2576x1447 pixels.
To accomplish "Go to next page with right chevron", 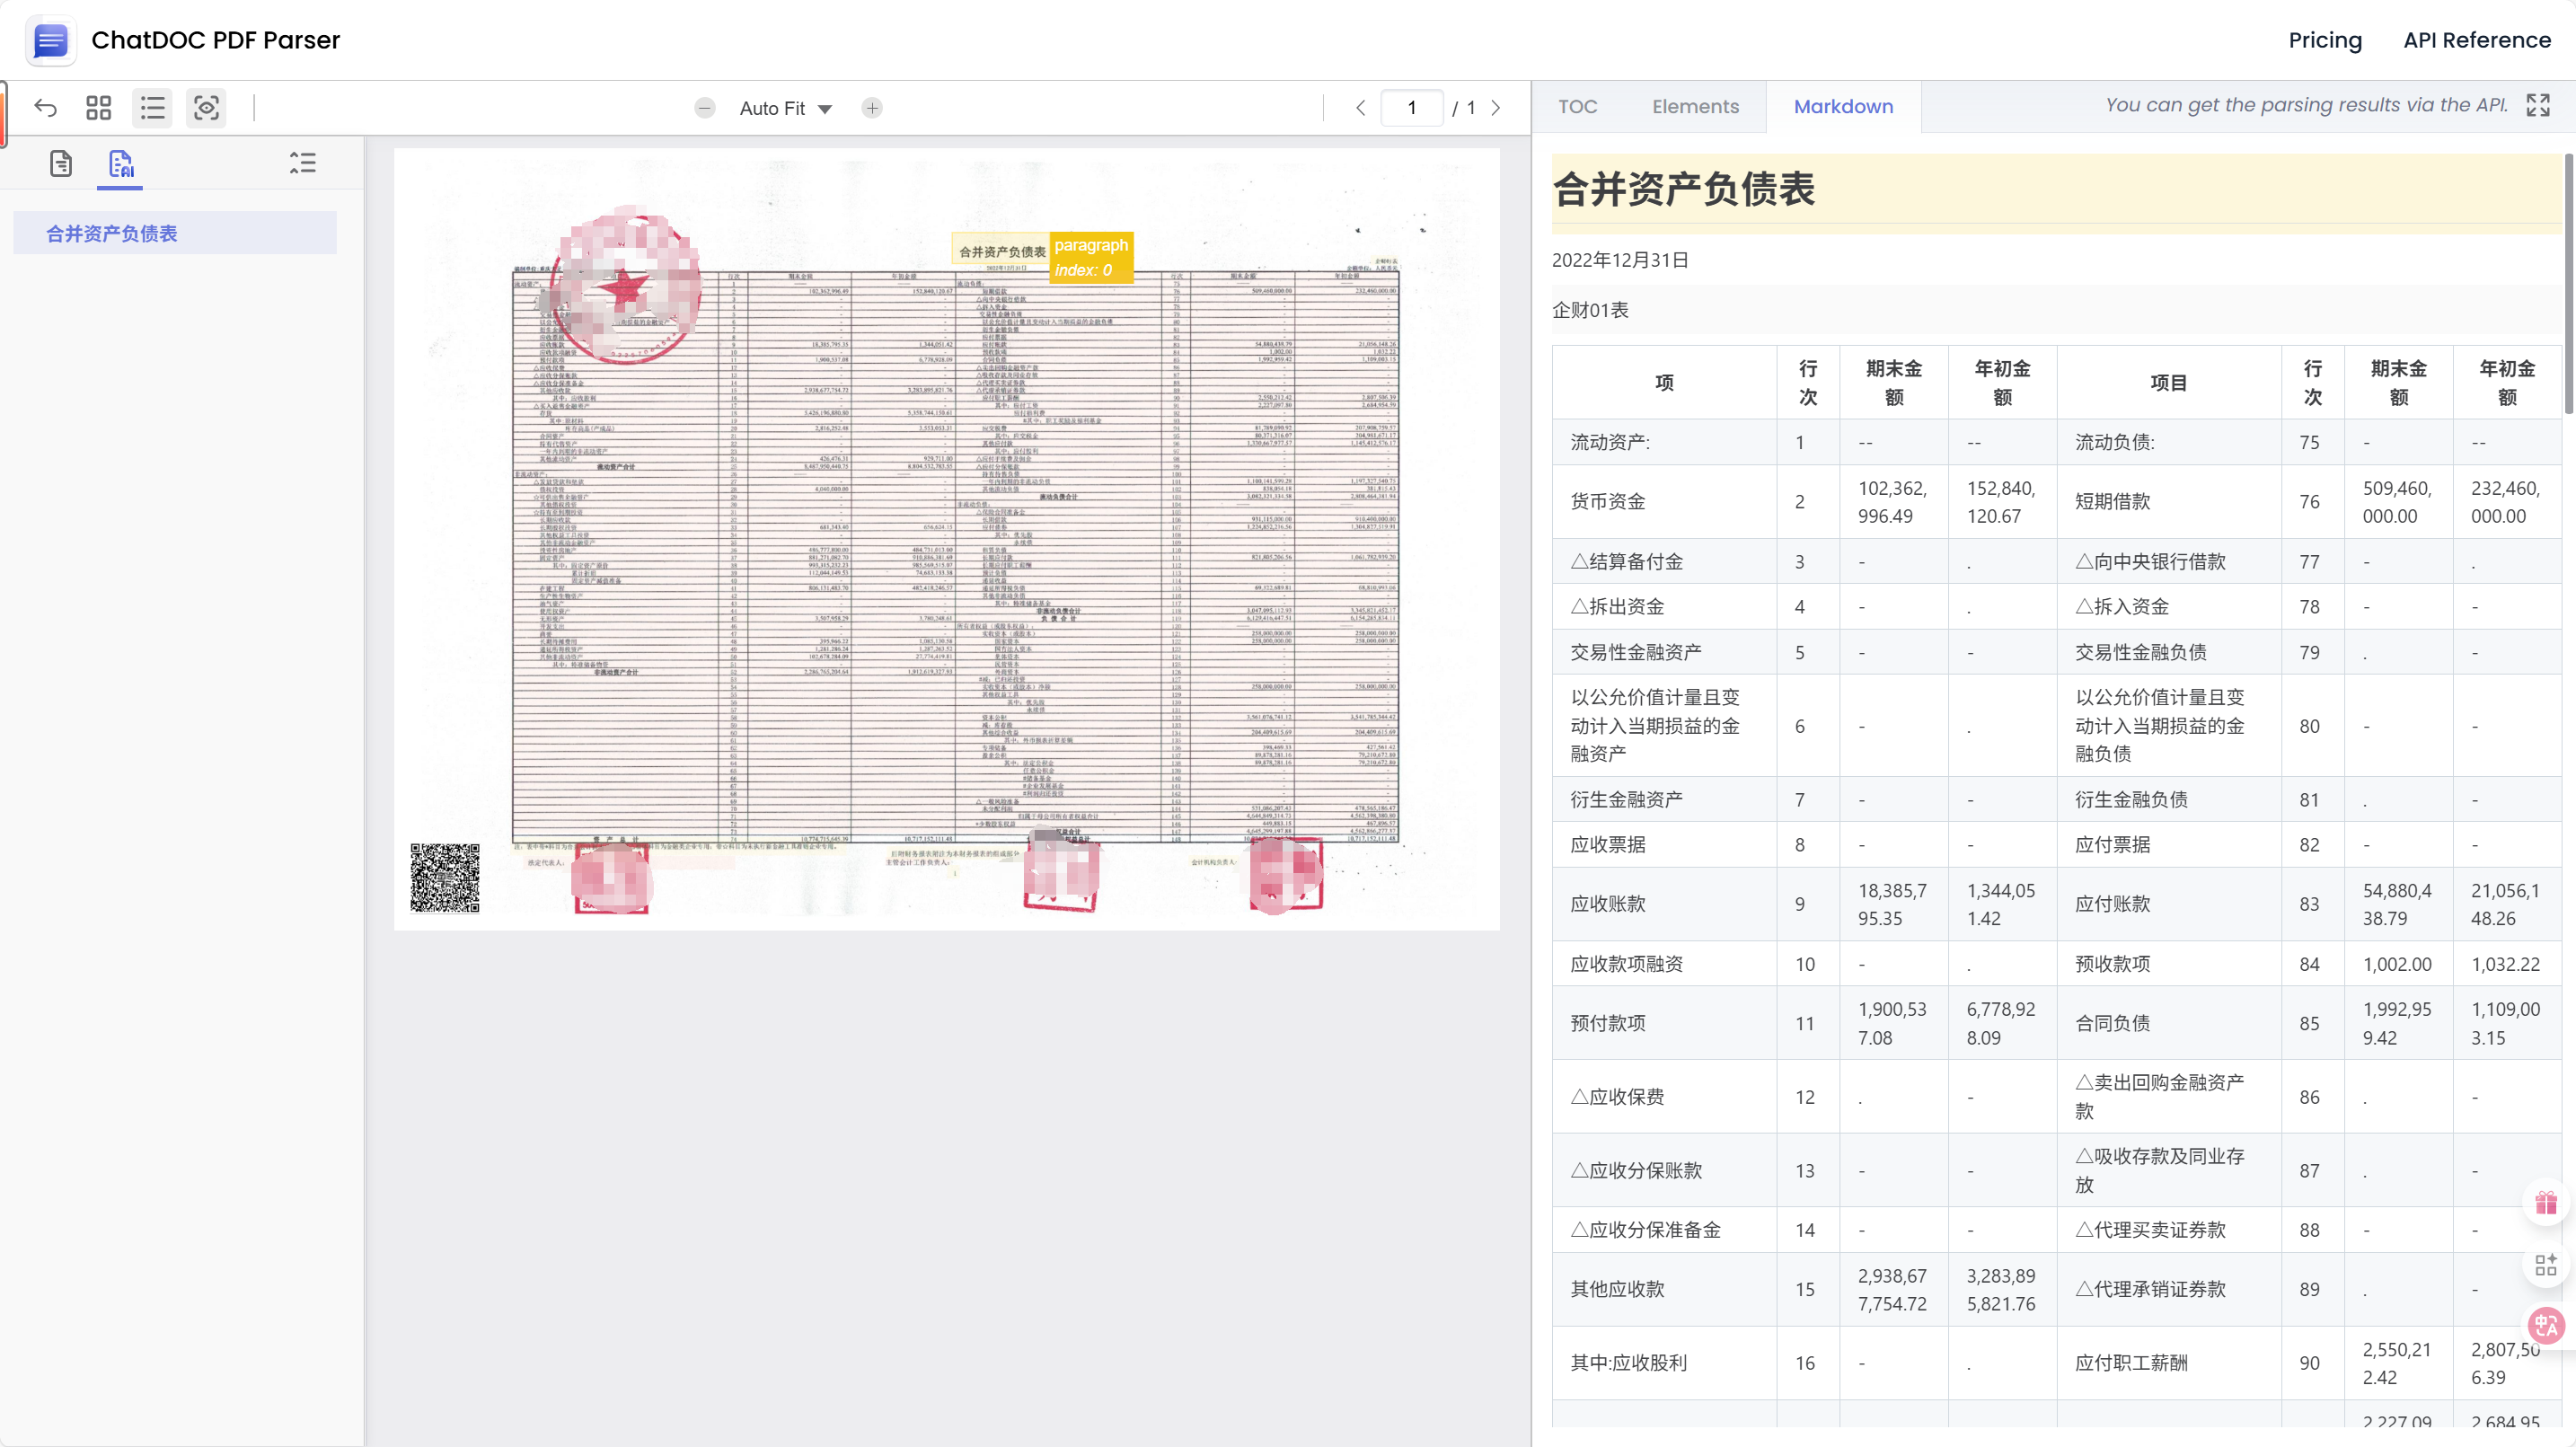I will click(x=1495, y=107).
